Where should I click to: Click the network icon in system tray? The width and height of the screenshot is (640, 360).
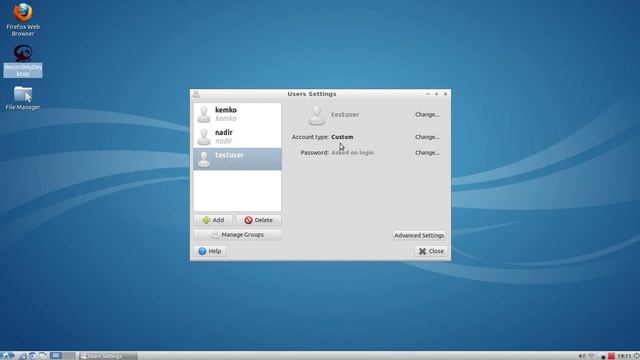tap(591, 356)
